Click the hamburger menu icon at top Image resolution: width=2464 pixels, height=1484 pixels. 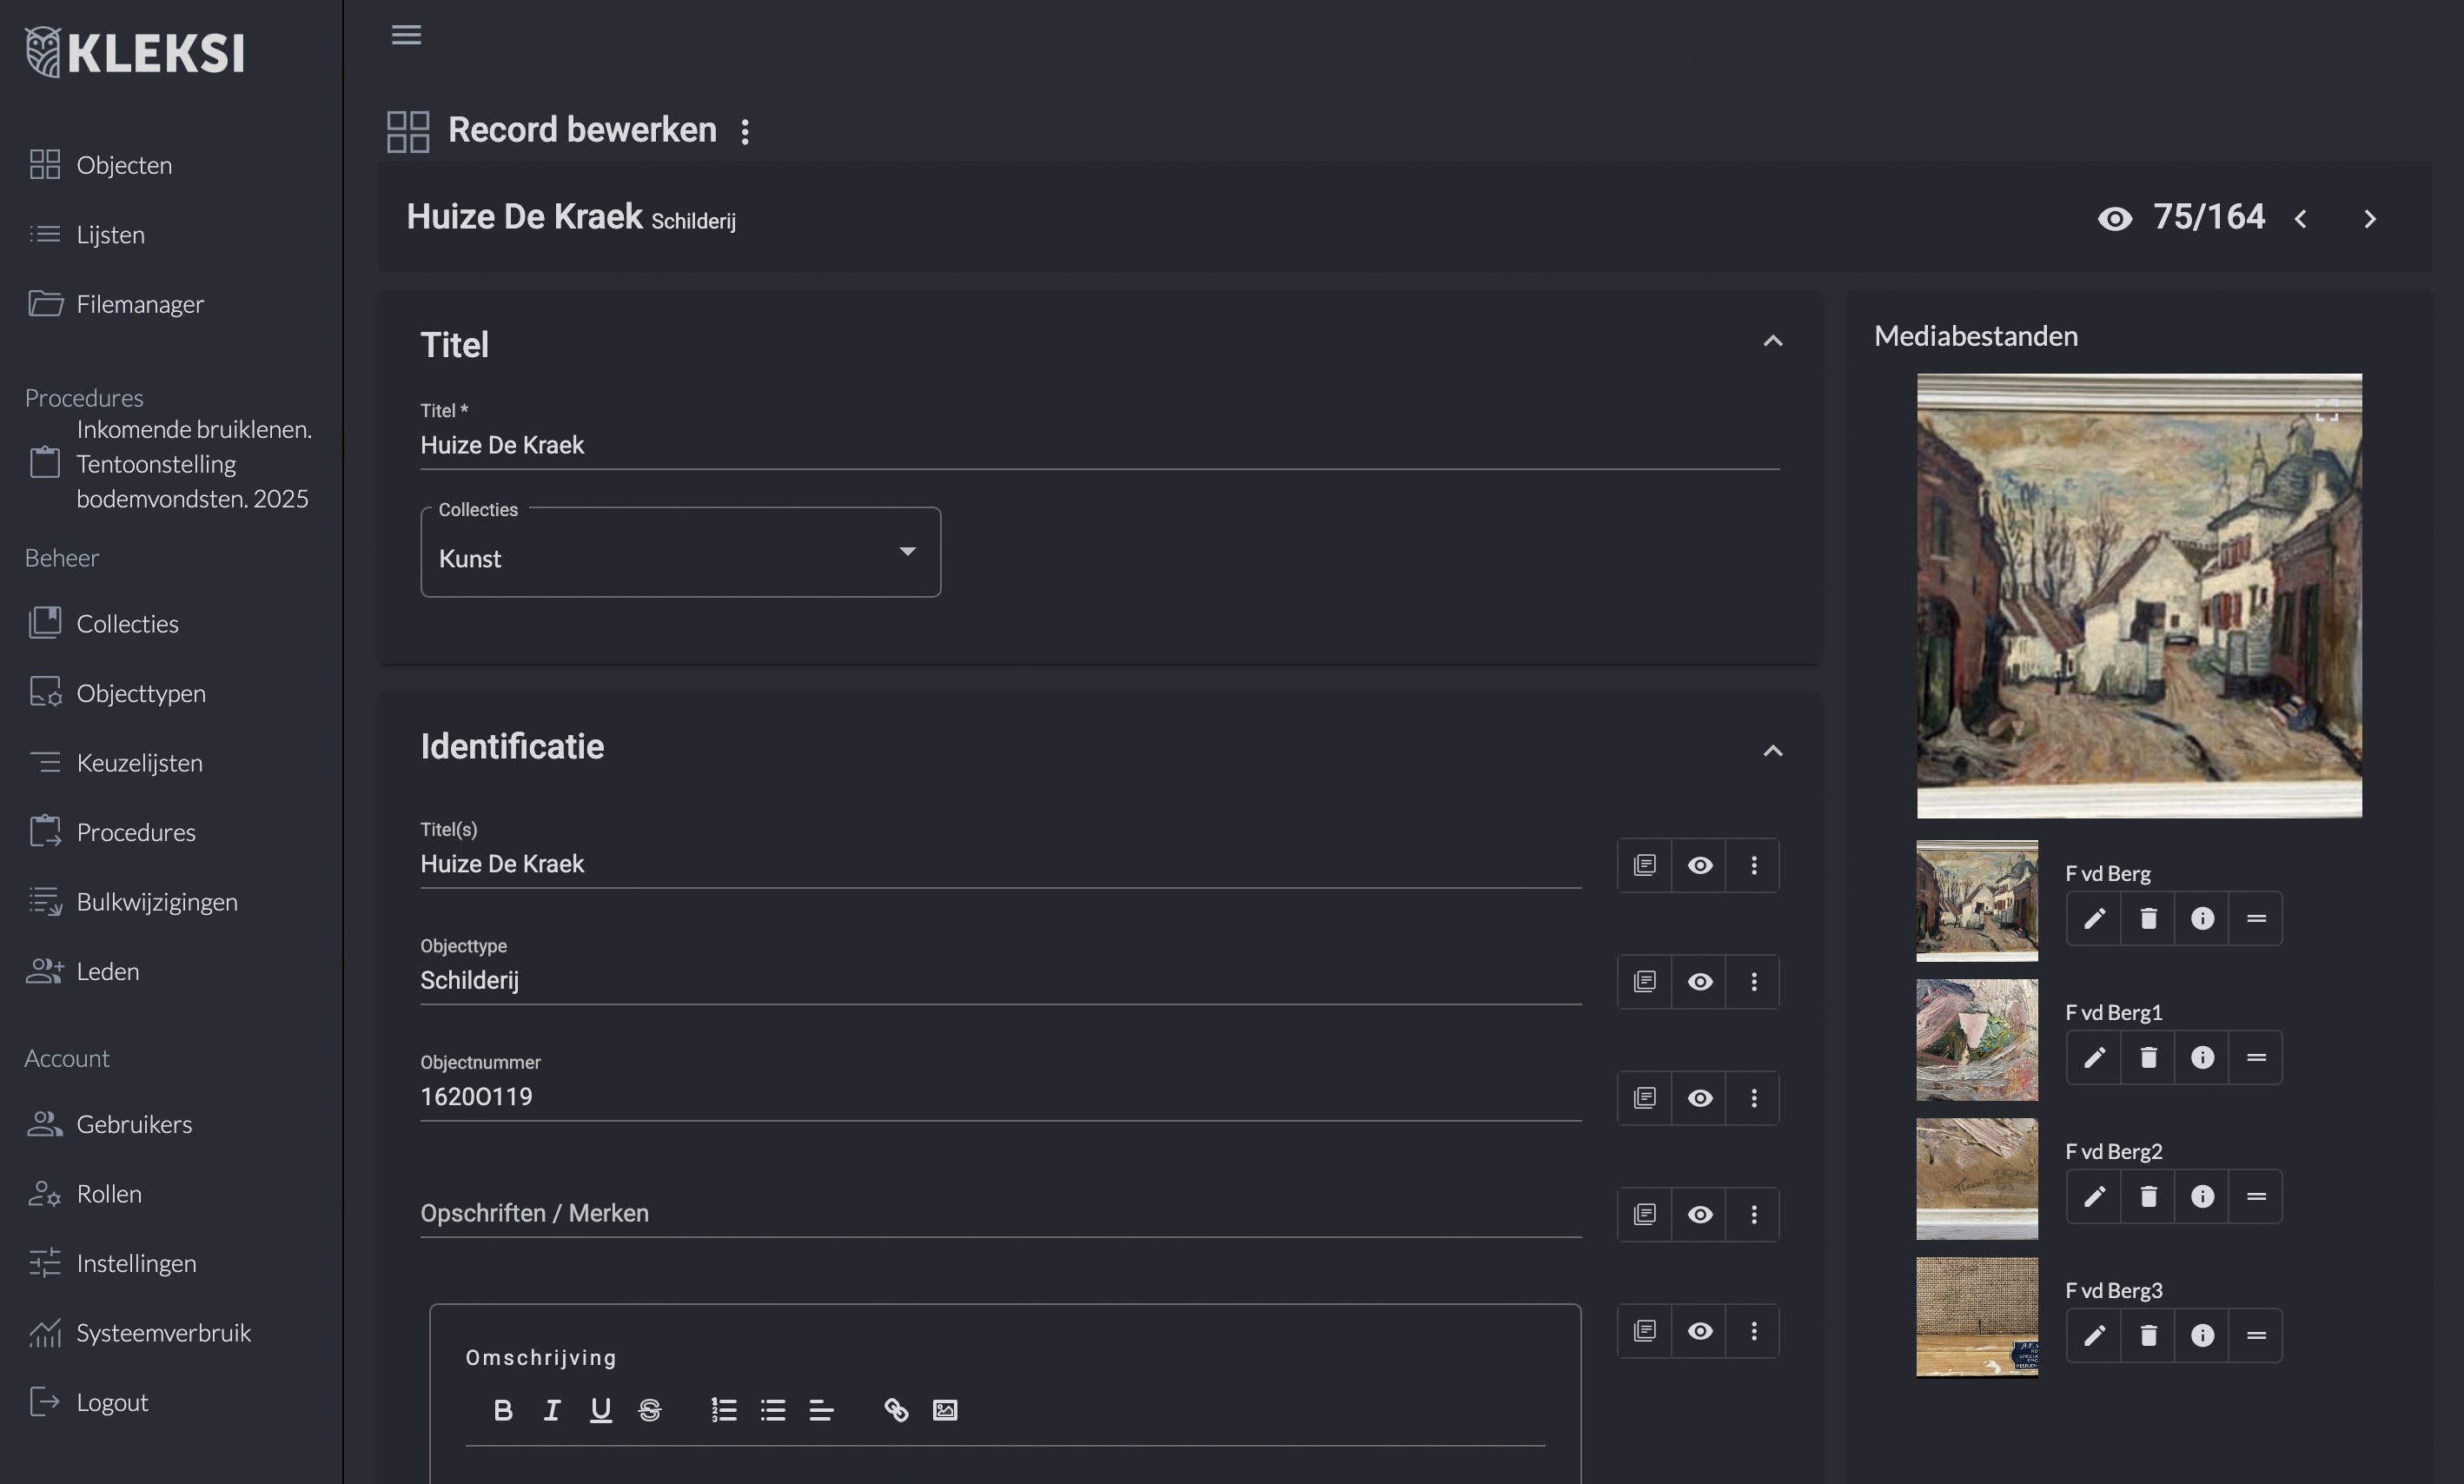point(406,35)
